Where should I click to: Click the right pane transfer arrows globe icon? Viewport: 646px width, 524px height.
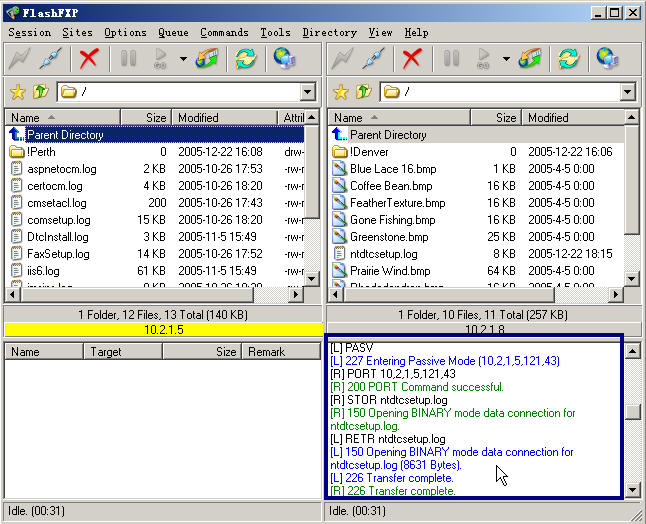click(530, 58)
